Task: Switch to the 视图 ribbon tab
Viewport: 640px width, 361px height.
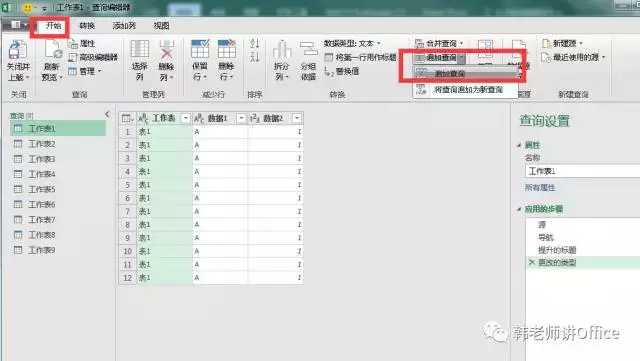Action: click(x=161, y=26)
